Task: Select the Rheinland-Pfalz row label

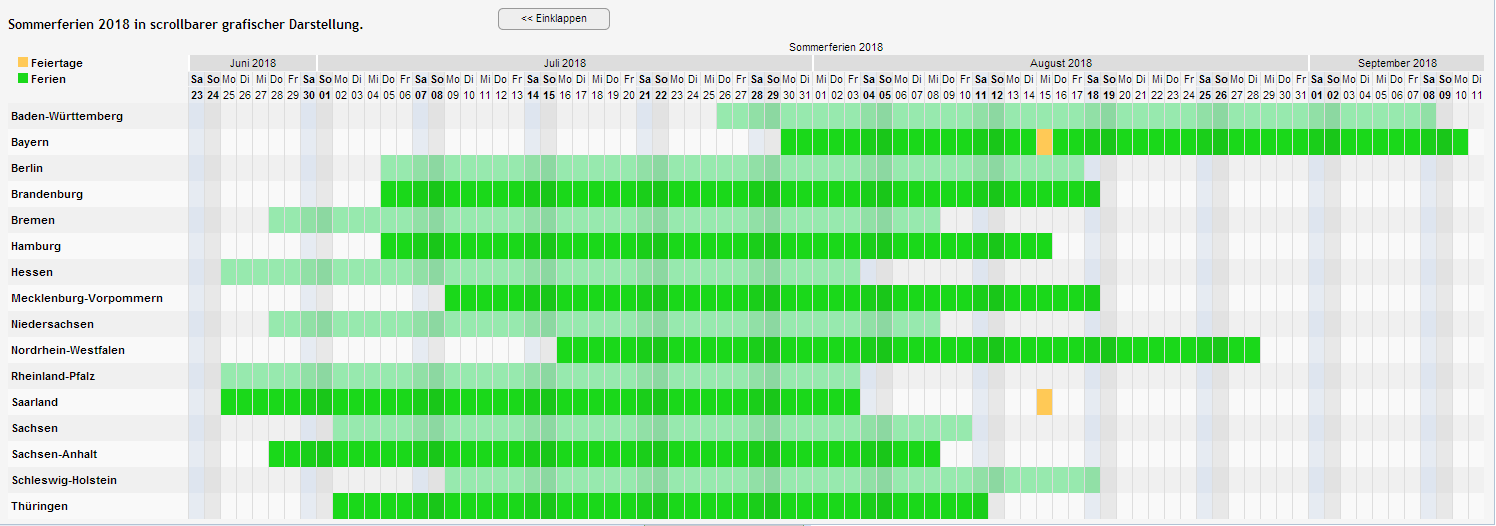Action: coord(53,376)
